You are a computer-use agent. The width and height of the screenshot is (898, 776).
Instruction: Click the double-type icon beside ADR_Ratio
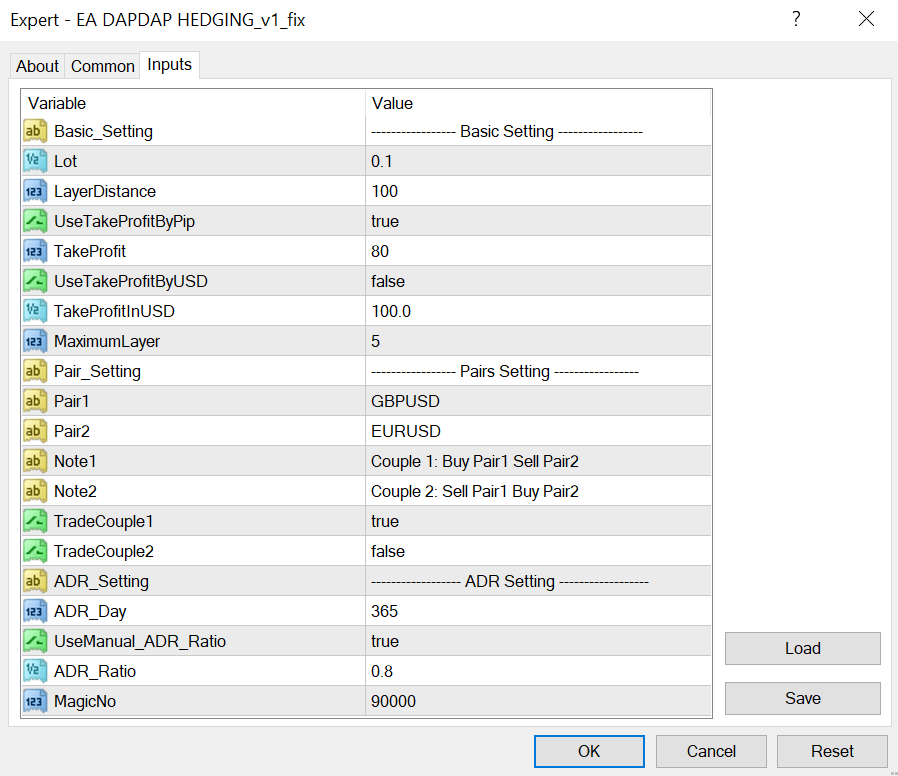tap(35, 671)
